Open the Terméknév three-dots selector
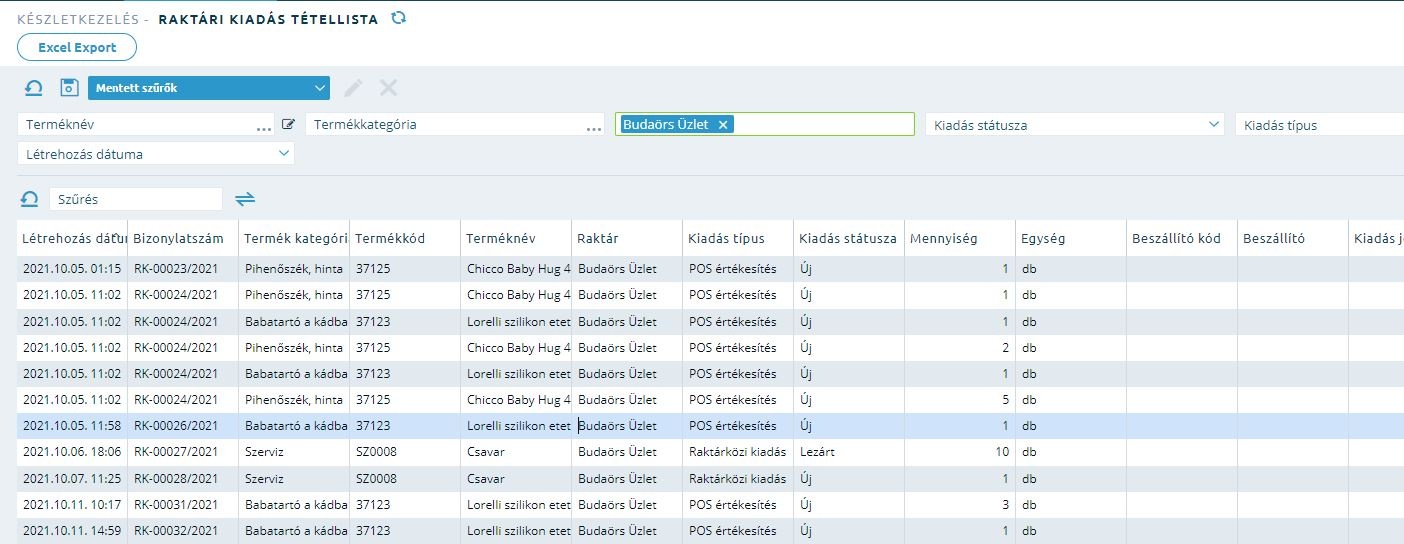 tap(264, 127)
